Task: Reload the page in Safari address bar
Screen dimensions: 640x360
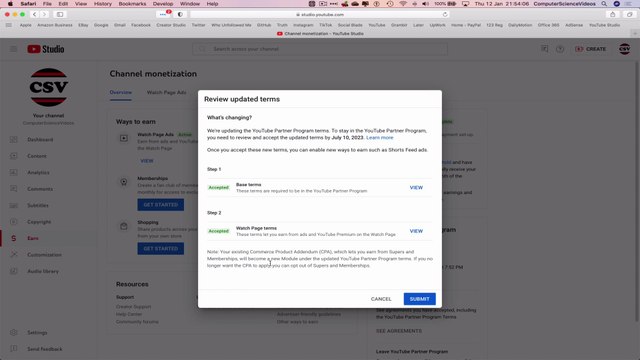Action: (445, 14)
